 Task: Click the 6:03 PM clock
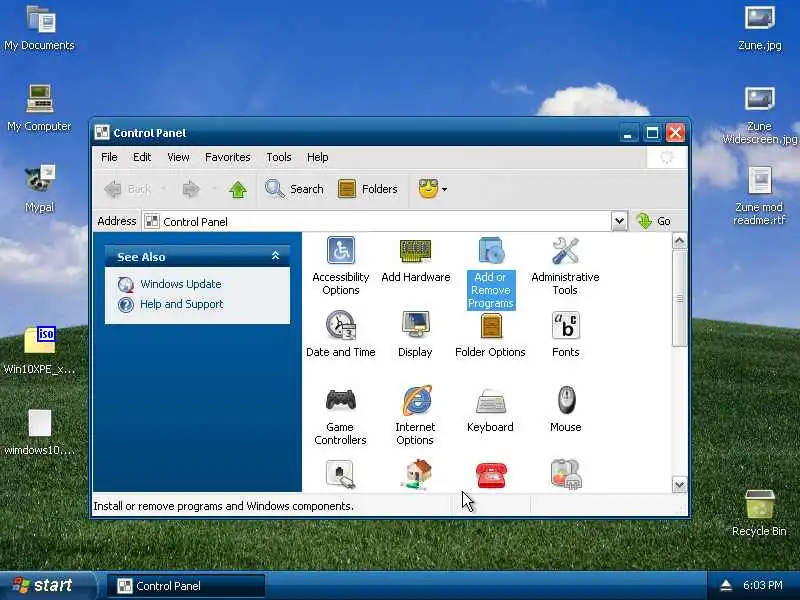pos(763,585)
